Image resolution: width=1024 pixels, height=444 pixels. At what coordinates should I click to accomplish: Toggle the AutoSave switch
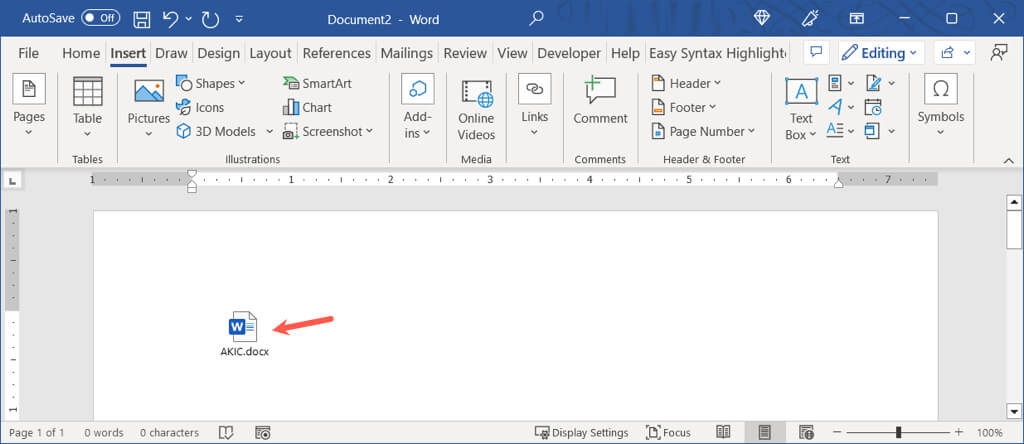pyautogui.click(x=101, y=18)
